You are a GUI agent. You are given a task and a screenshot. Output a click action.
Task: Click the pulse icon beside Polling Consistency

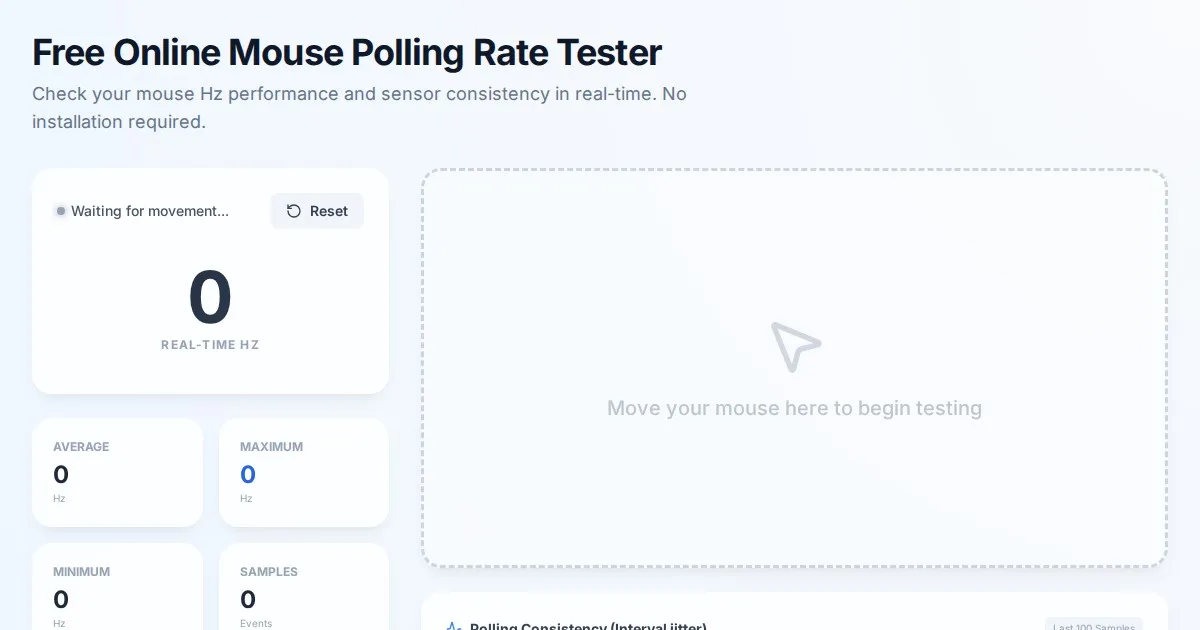click(x=453, y=626)
